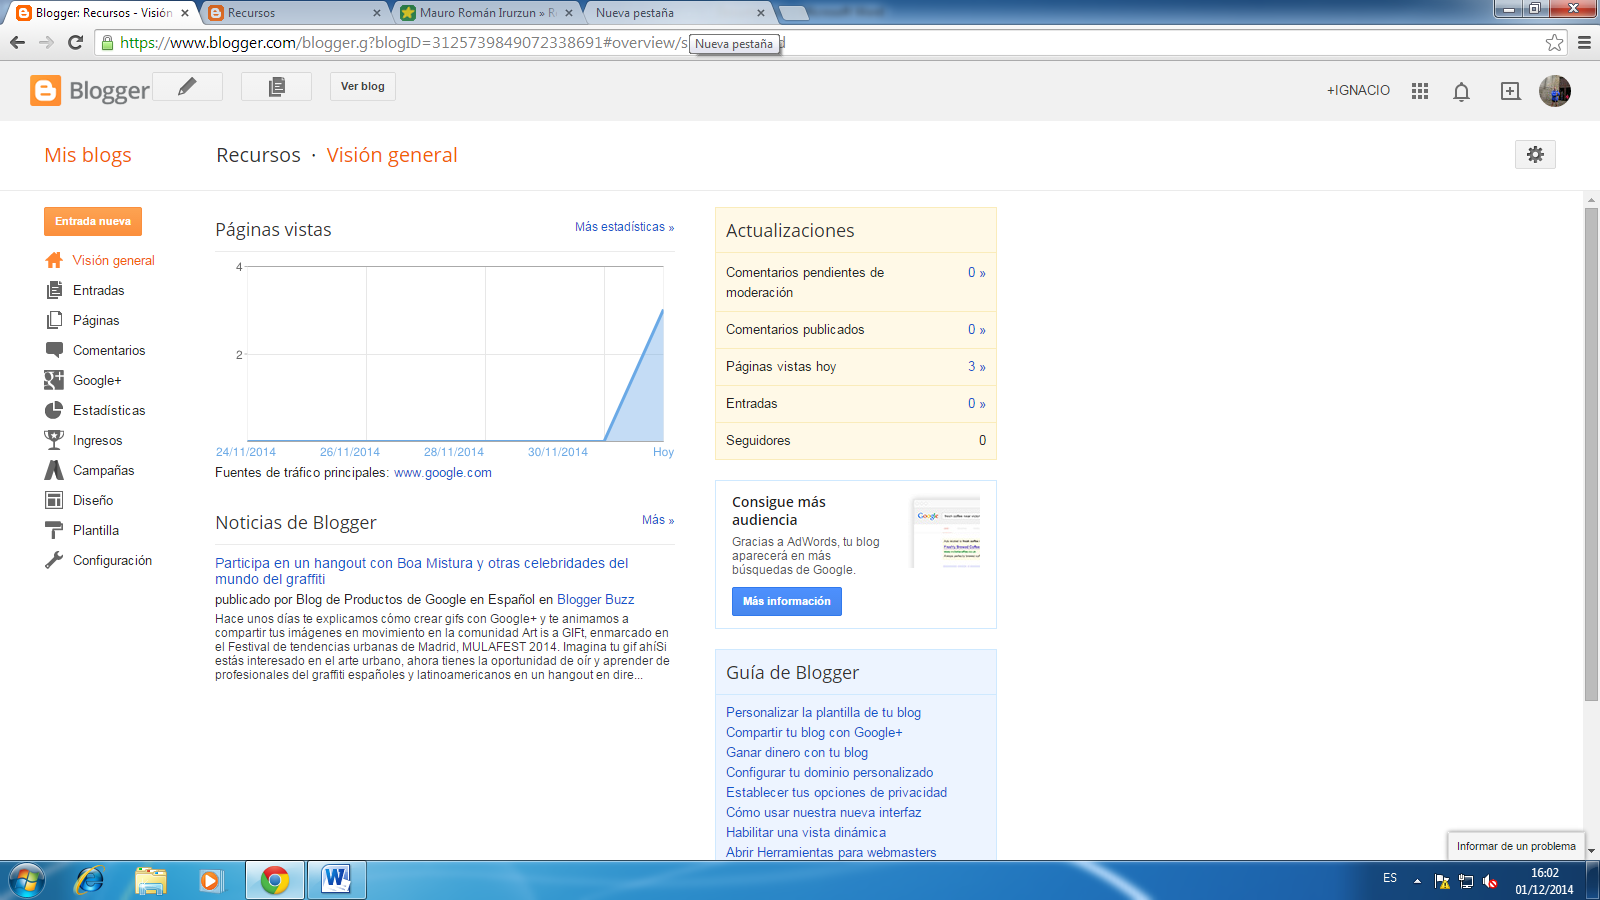1600x900 pixels.
Task: Click the Configuración wrench icon
Action: (x=54, y=560)
